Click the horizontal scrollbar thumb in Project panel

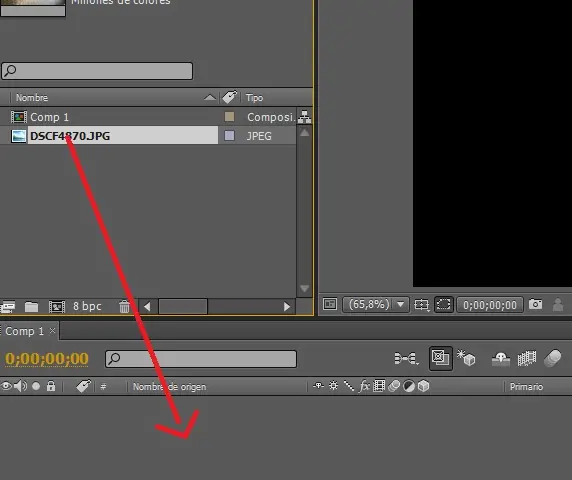pos(183,306)
